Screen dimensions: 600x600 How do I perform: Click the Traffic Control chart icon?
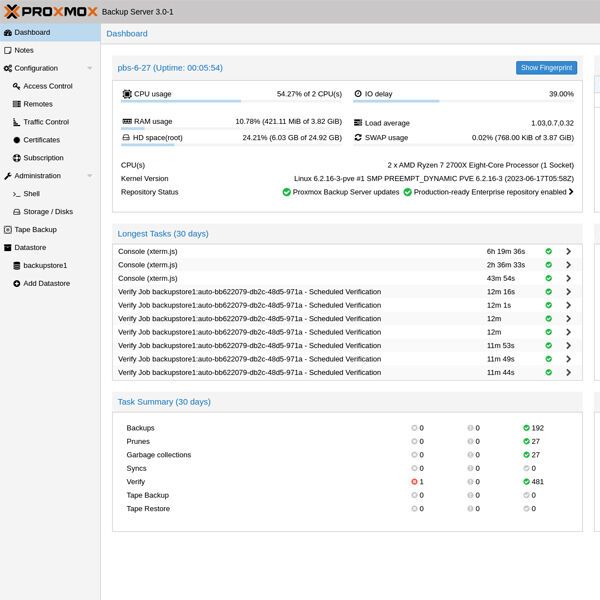(16, 122)
